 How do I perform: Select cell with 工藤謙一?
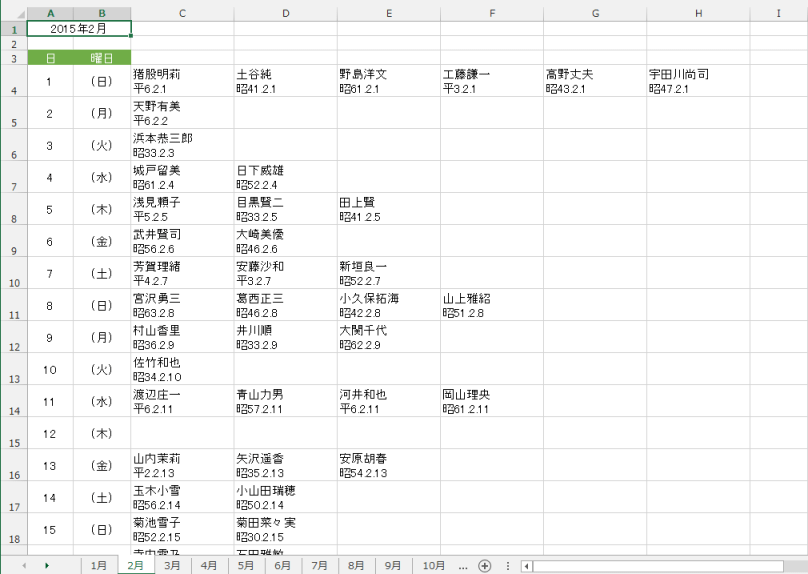(492, 81)
